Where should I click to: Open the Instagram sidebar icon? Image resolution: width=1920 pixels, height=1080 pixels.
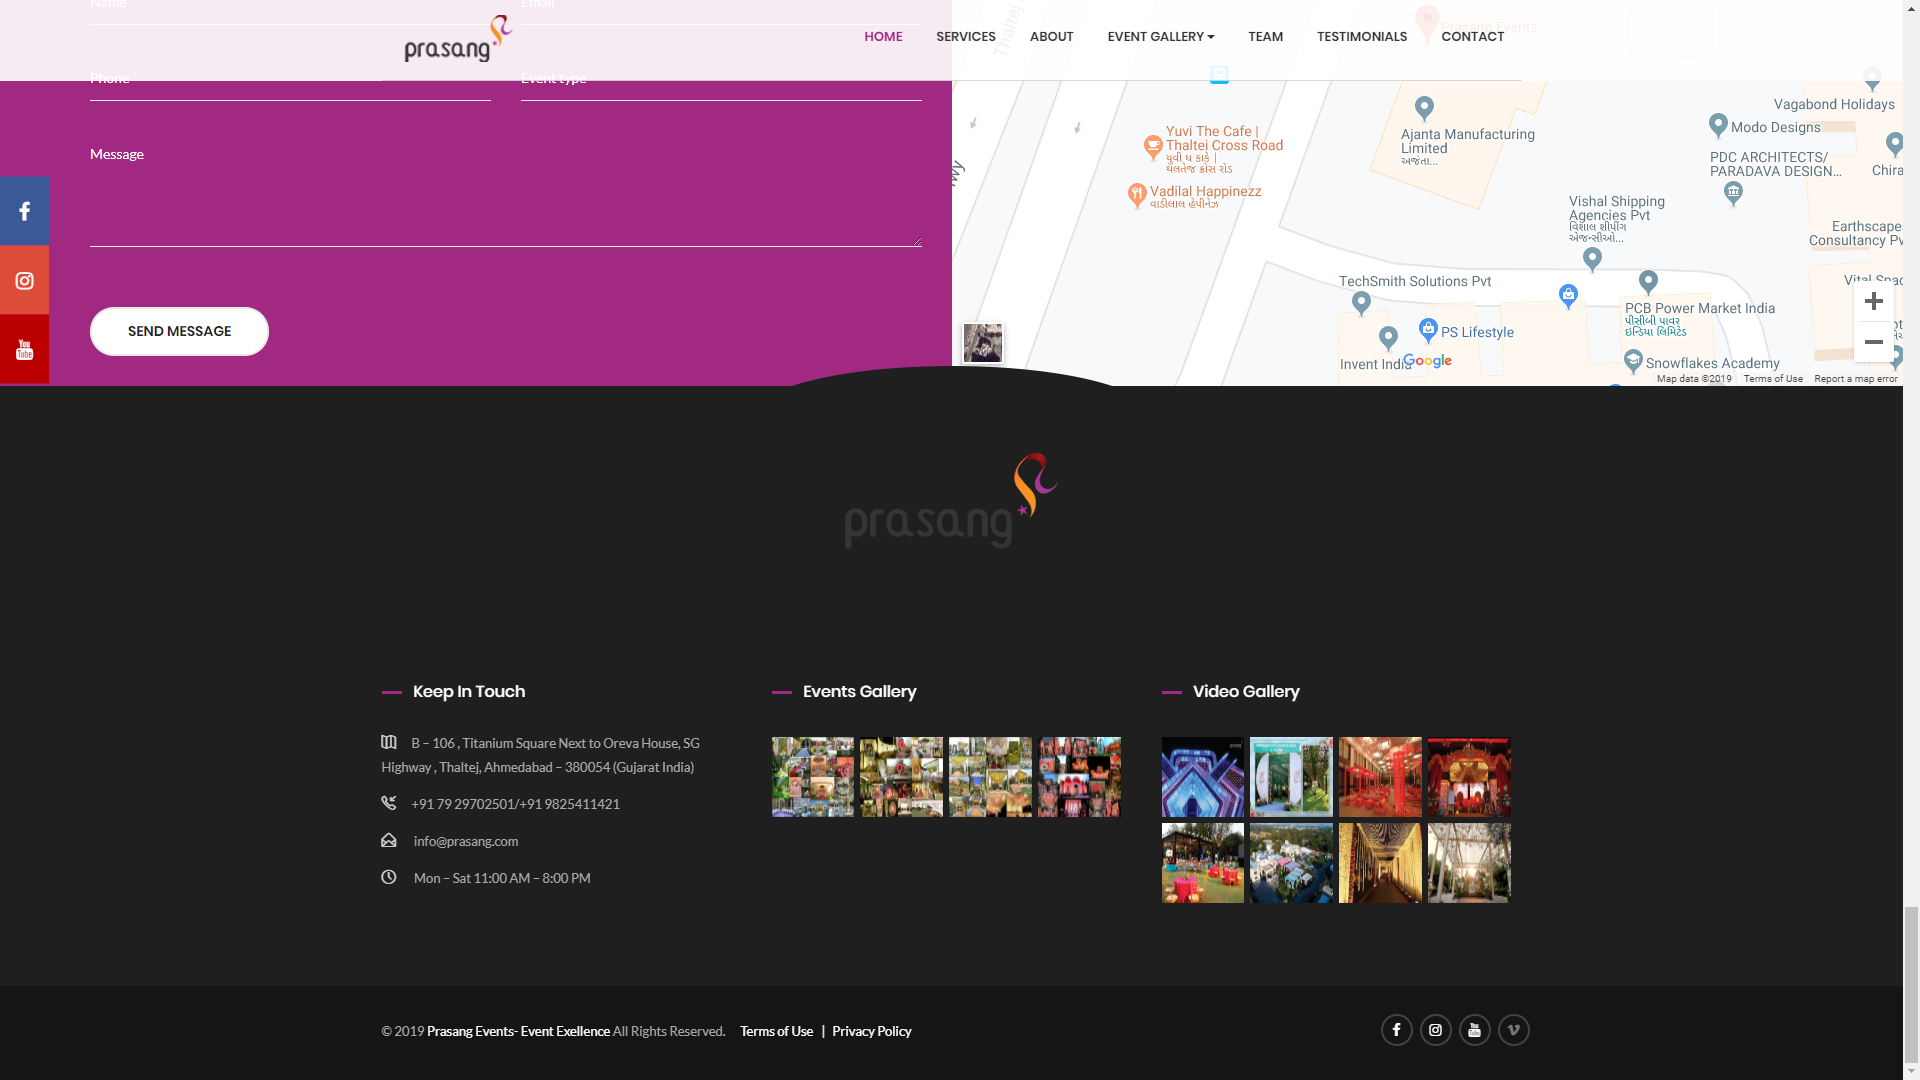(24, 281)
